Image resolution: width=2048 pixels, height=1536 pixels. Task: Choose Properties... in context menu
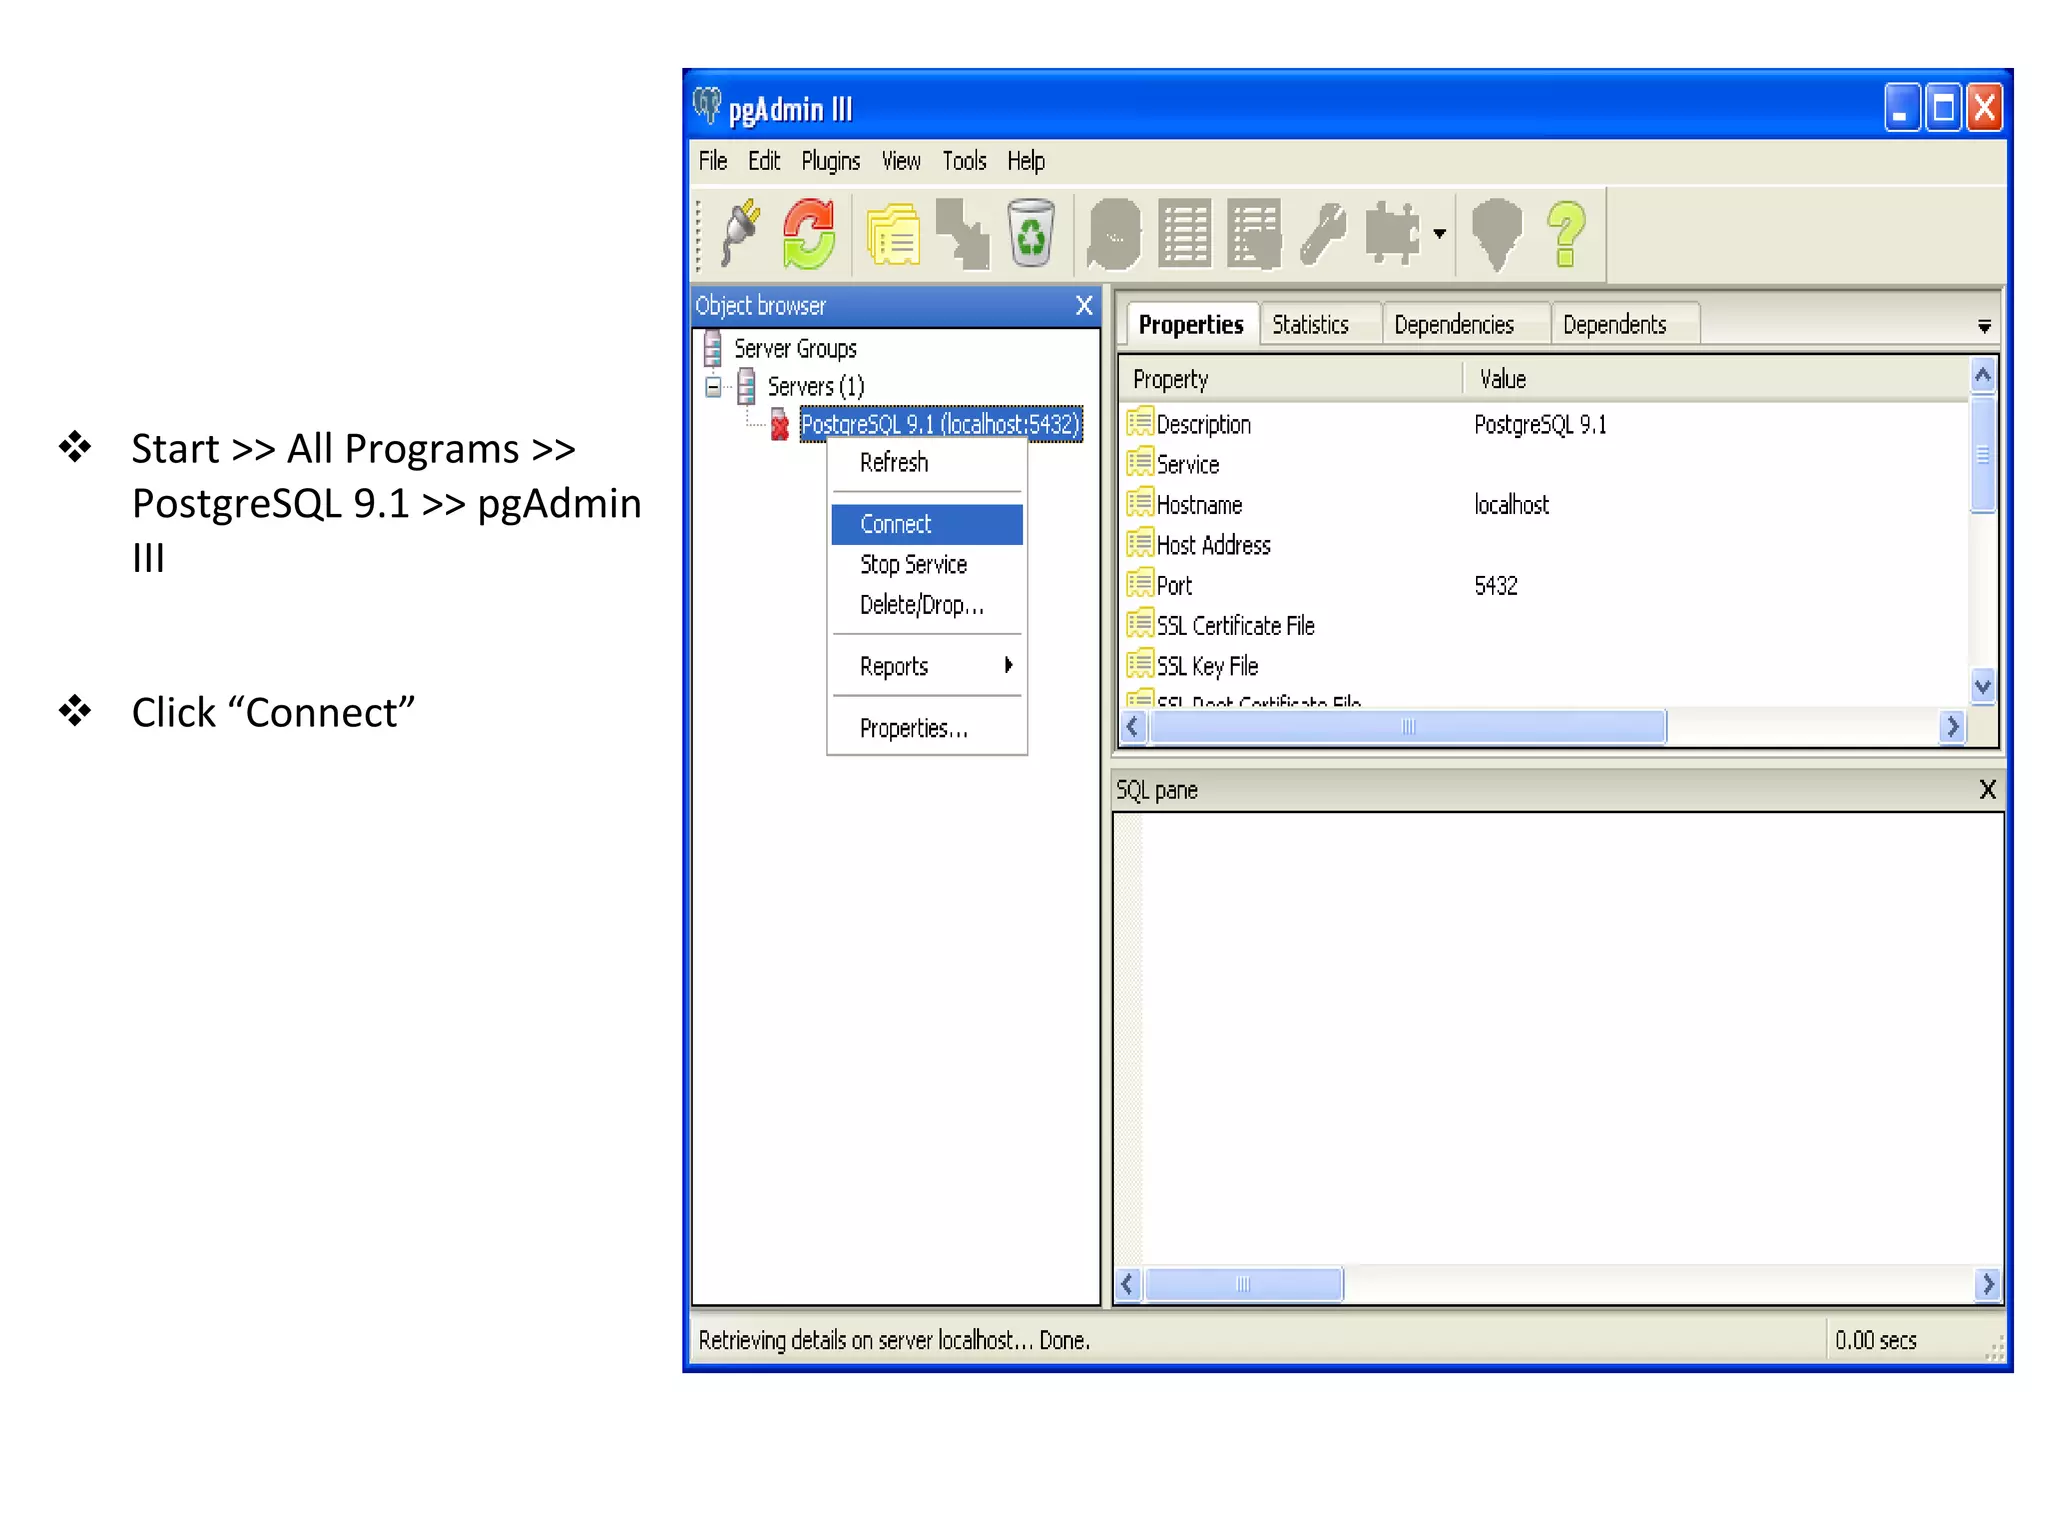click(927, 728)
